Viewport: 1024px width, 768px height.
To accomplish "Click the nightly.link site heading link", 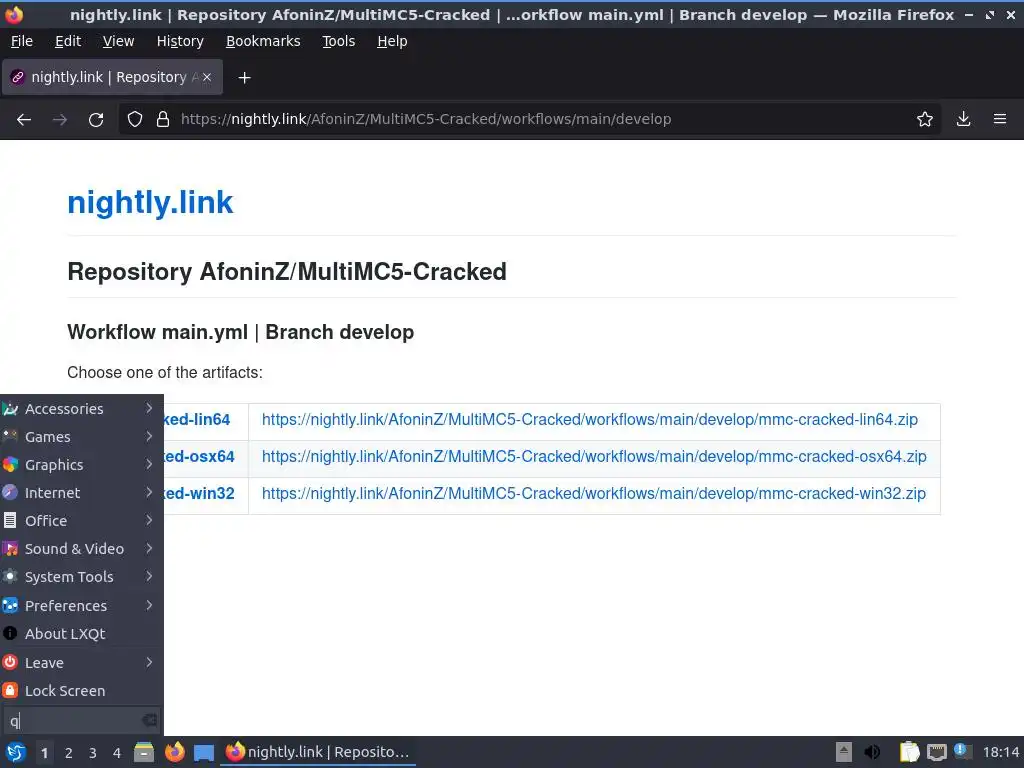I will pos(150,202).
